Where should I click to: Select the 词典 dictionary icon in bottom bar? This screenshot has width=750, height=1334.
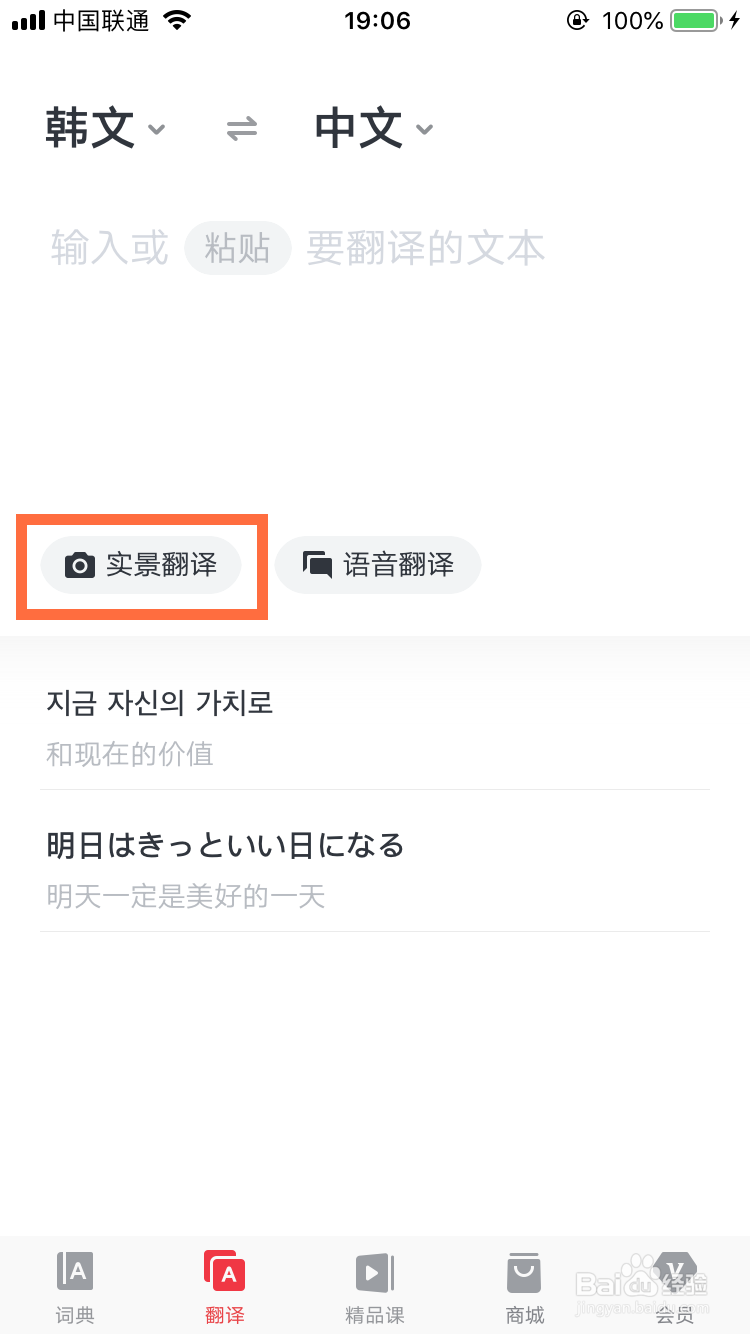(x=74, y=1271)
